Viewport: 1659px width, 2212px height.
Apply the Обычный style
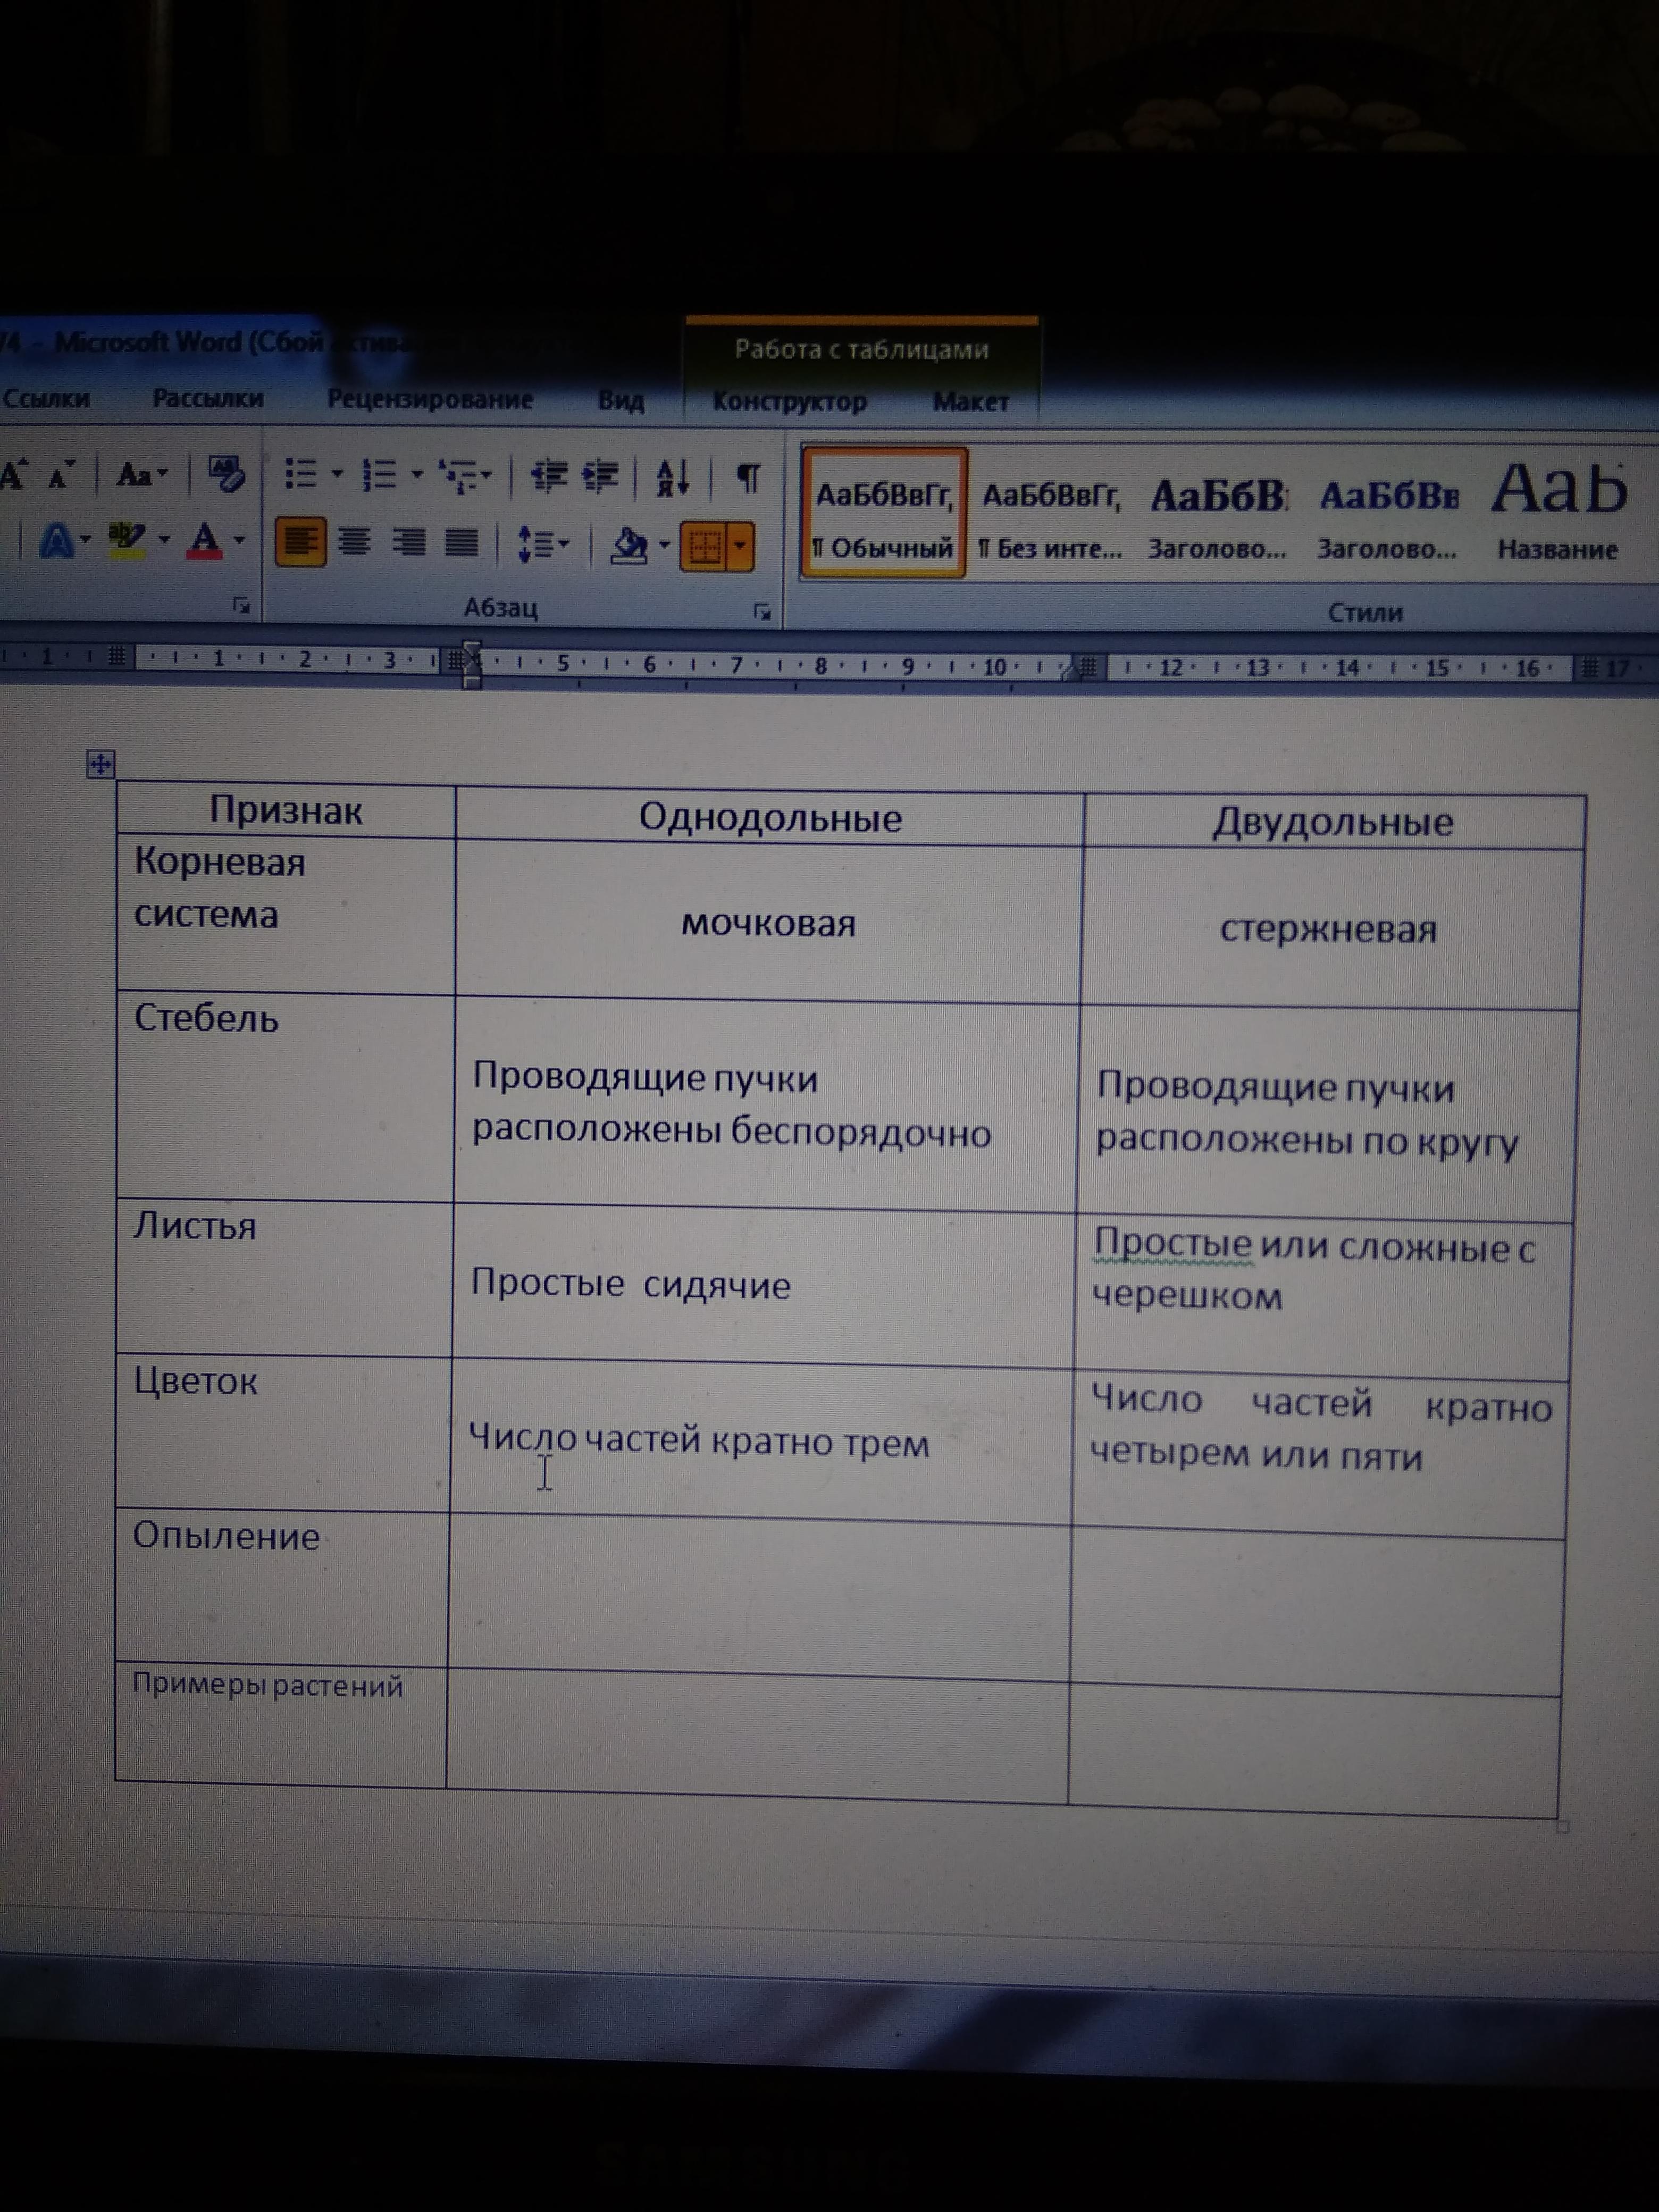883,514
